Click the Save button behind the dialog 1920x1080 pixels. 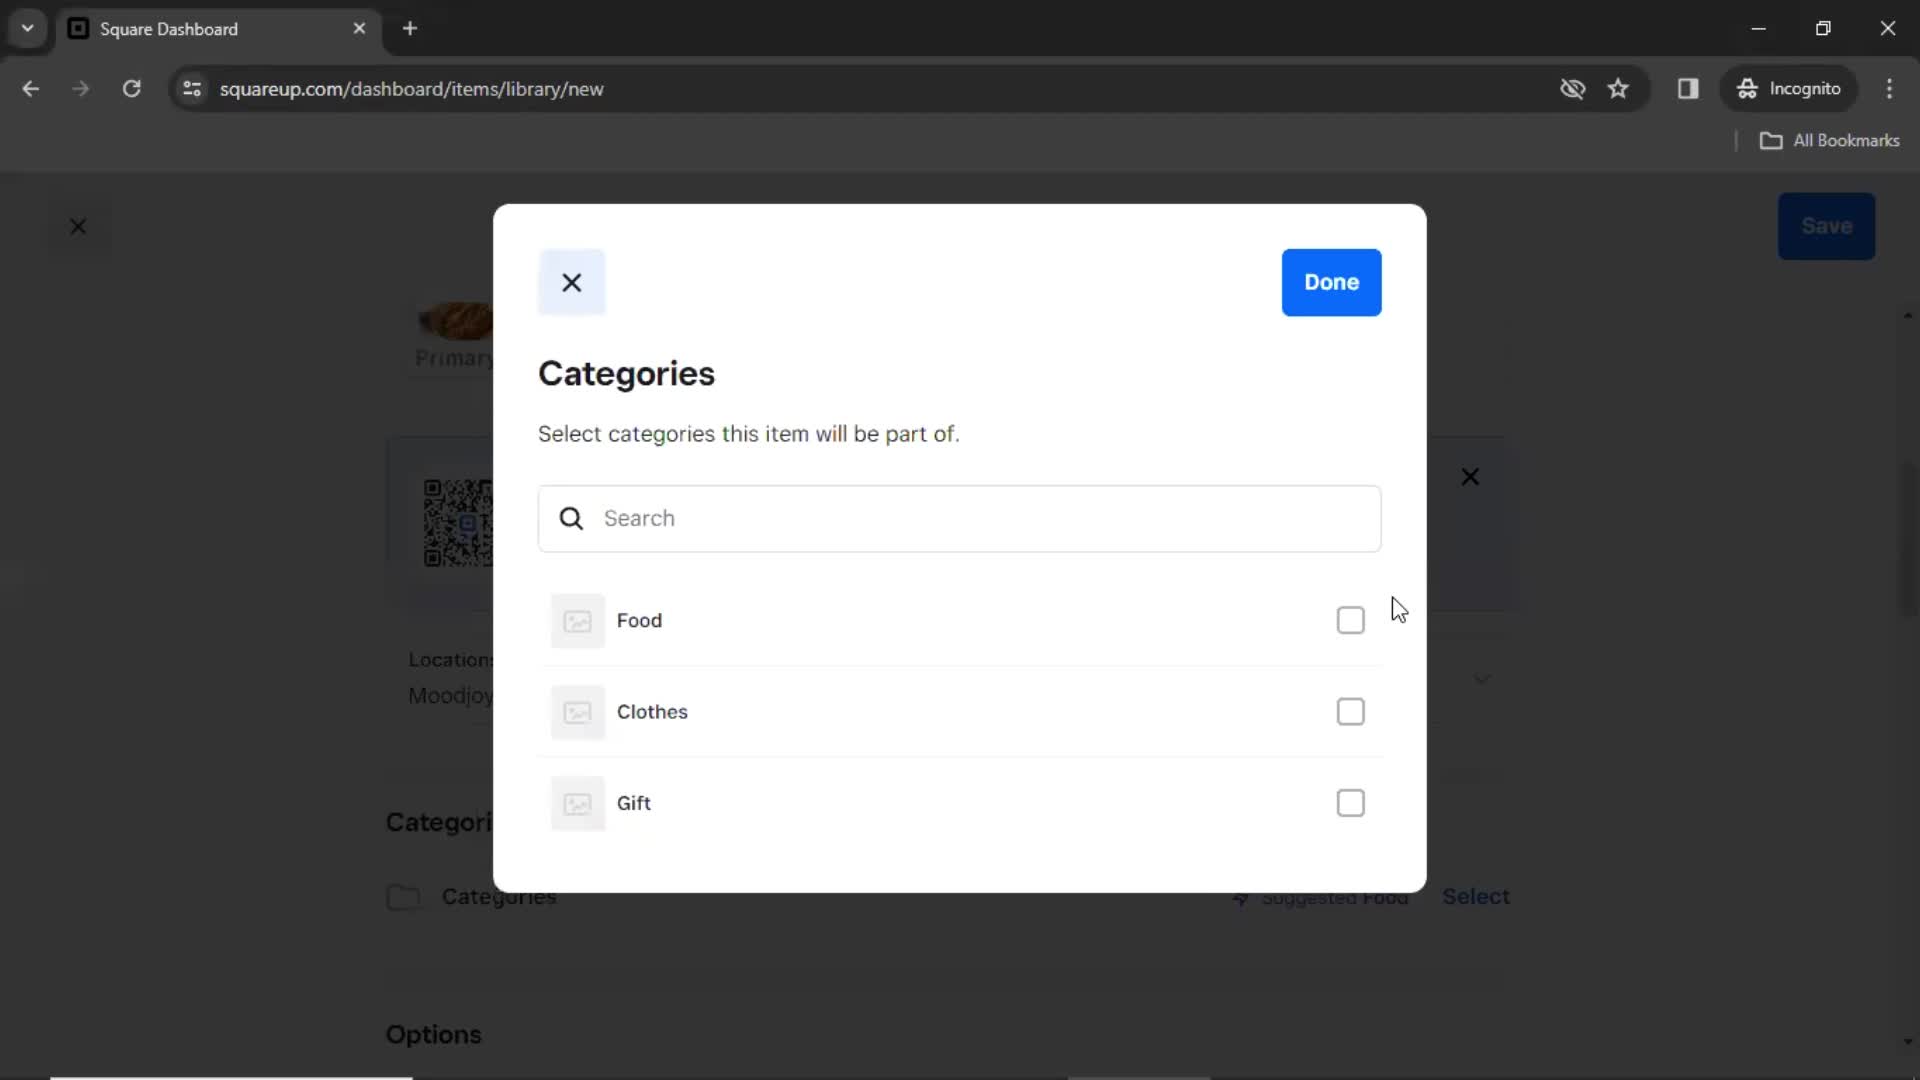pyautogui.click(x=1826, y=226)
